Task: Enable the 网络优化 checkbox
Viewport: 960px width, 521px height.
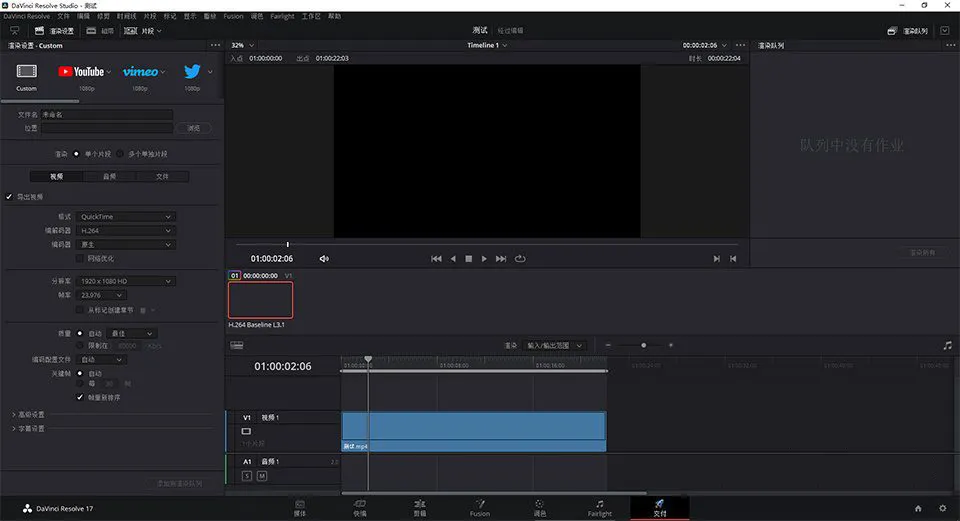Action: (80, 258)
